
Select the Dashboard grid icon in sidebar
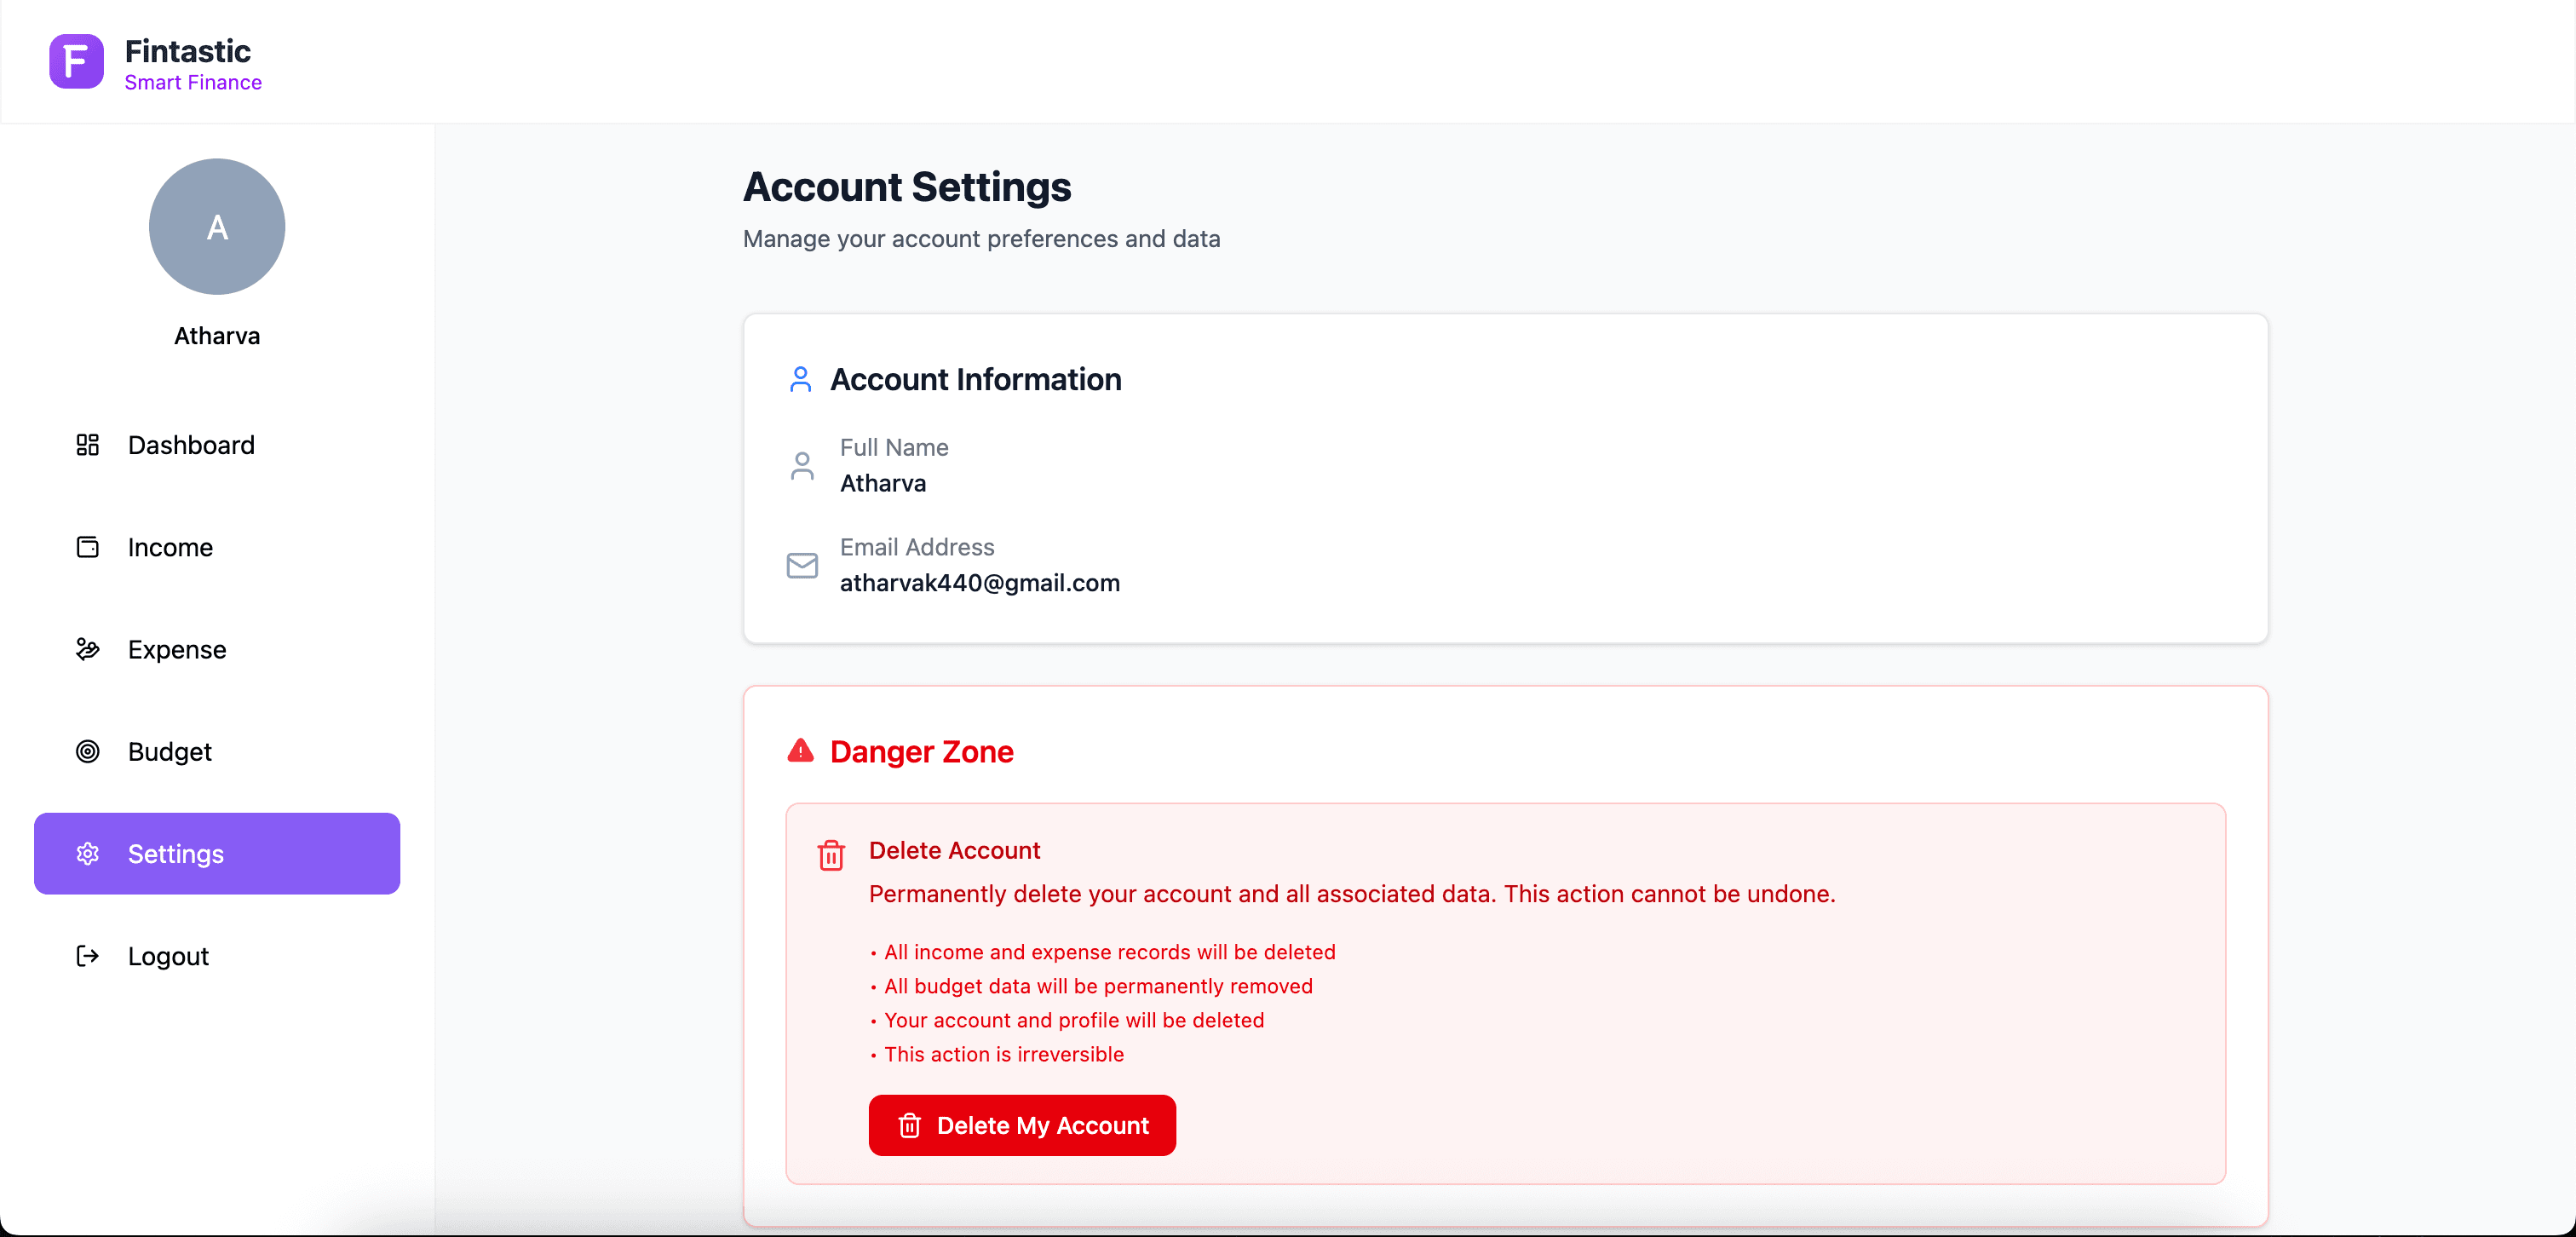click(x=88, y=445)
